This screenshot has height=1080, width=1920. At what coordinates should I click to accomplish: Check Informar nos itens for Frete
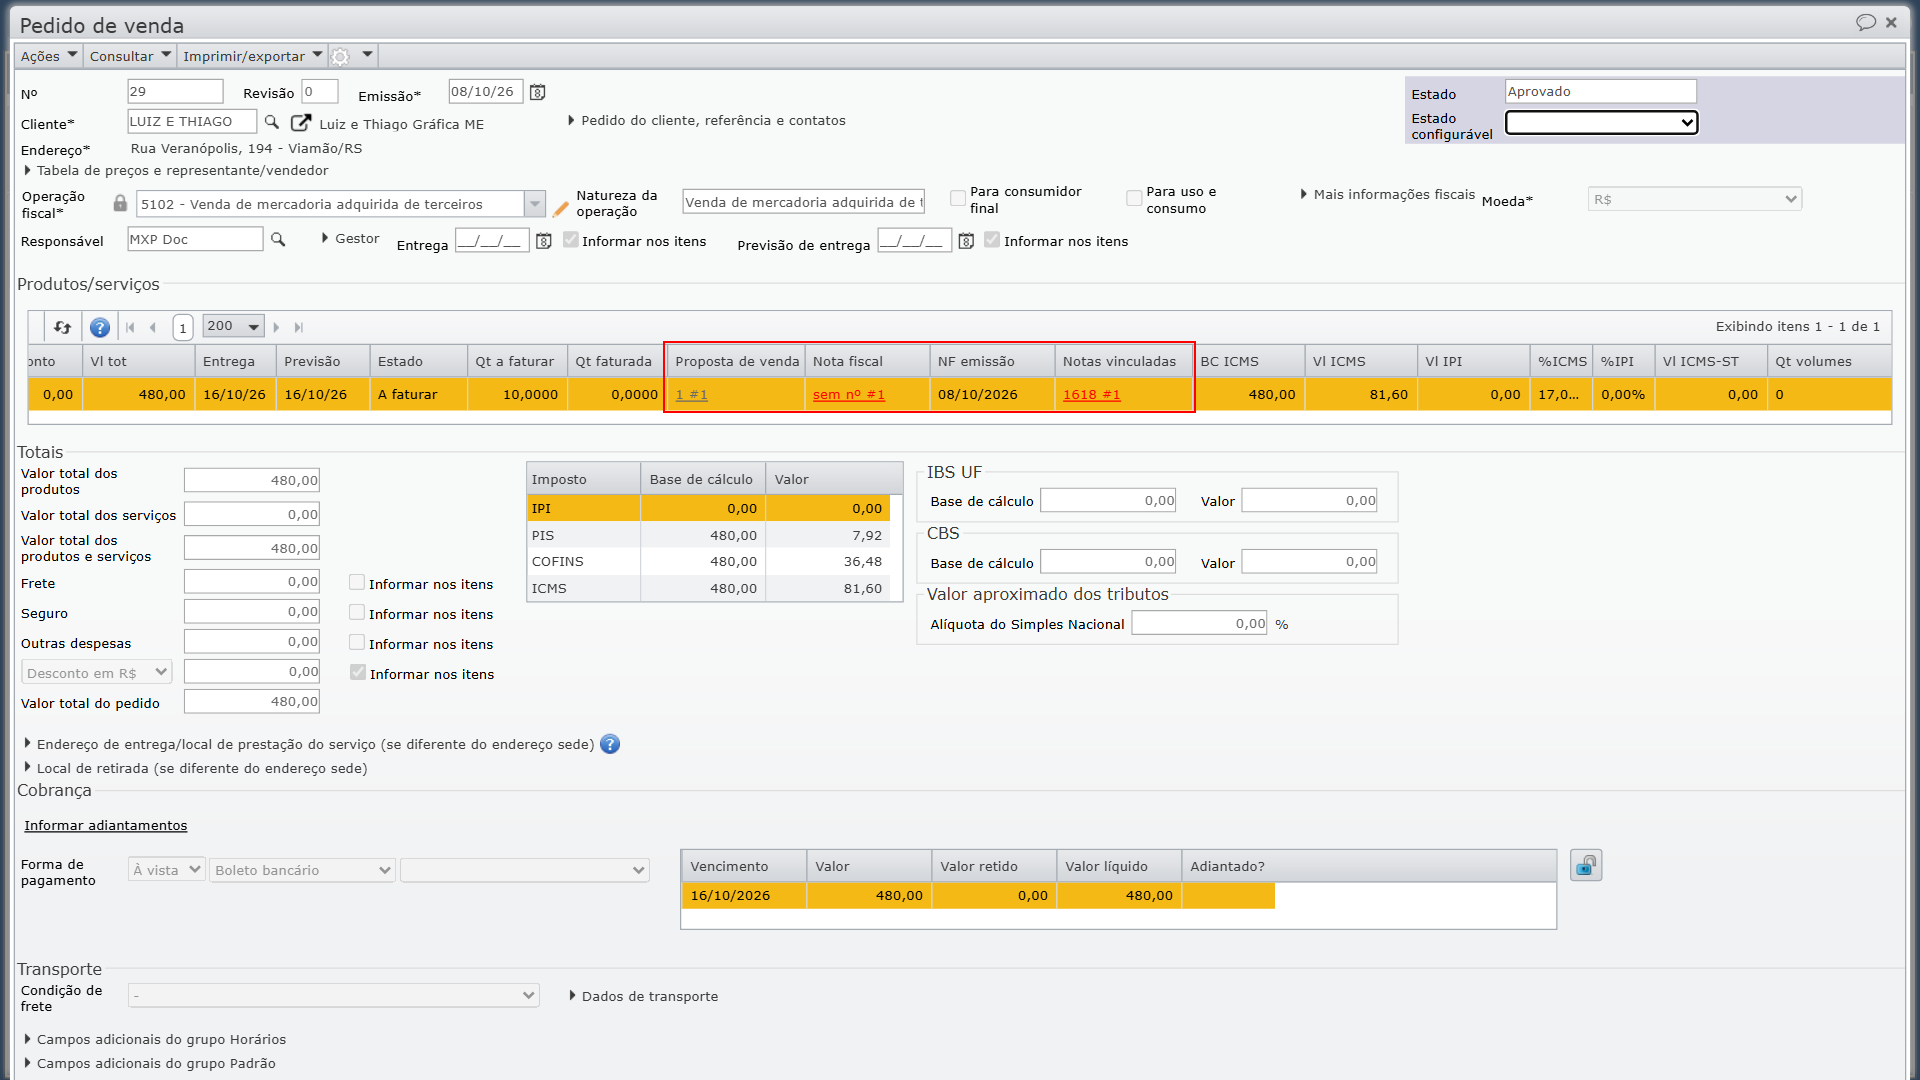click(357, 583)
